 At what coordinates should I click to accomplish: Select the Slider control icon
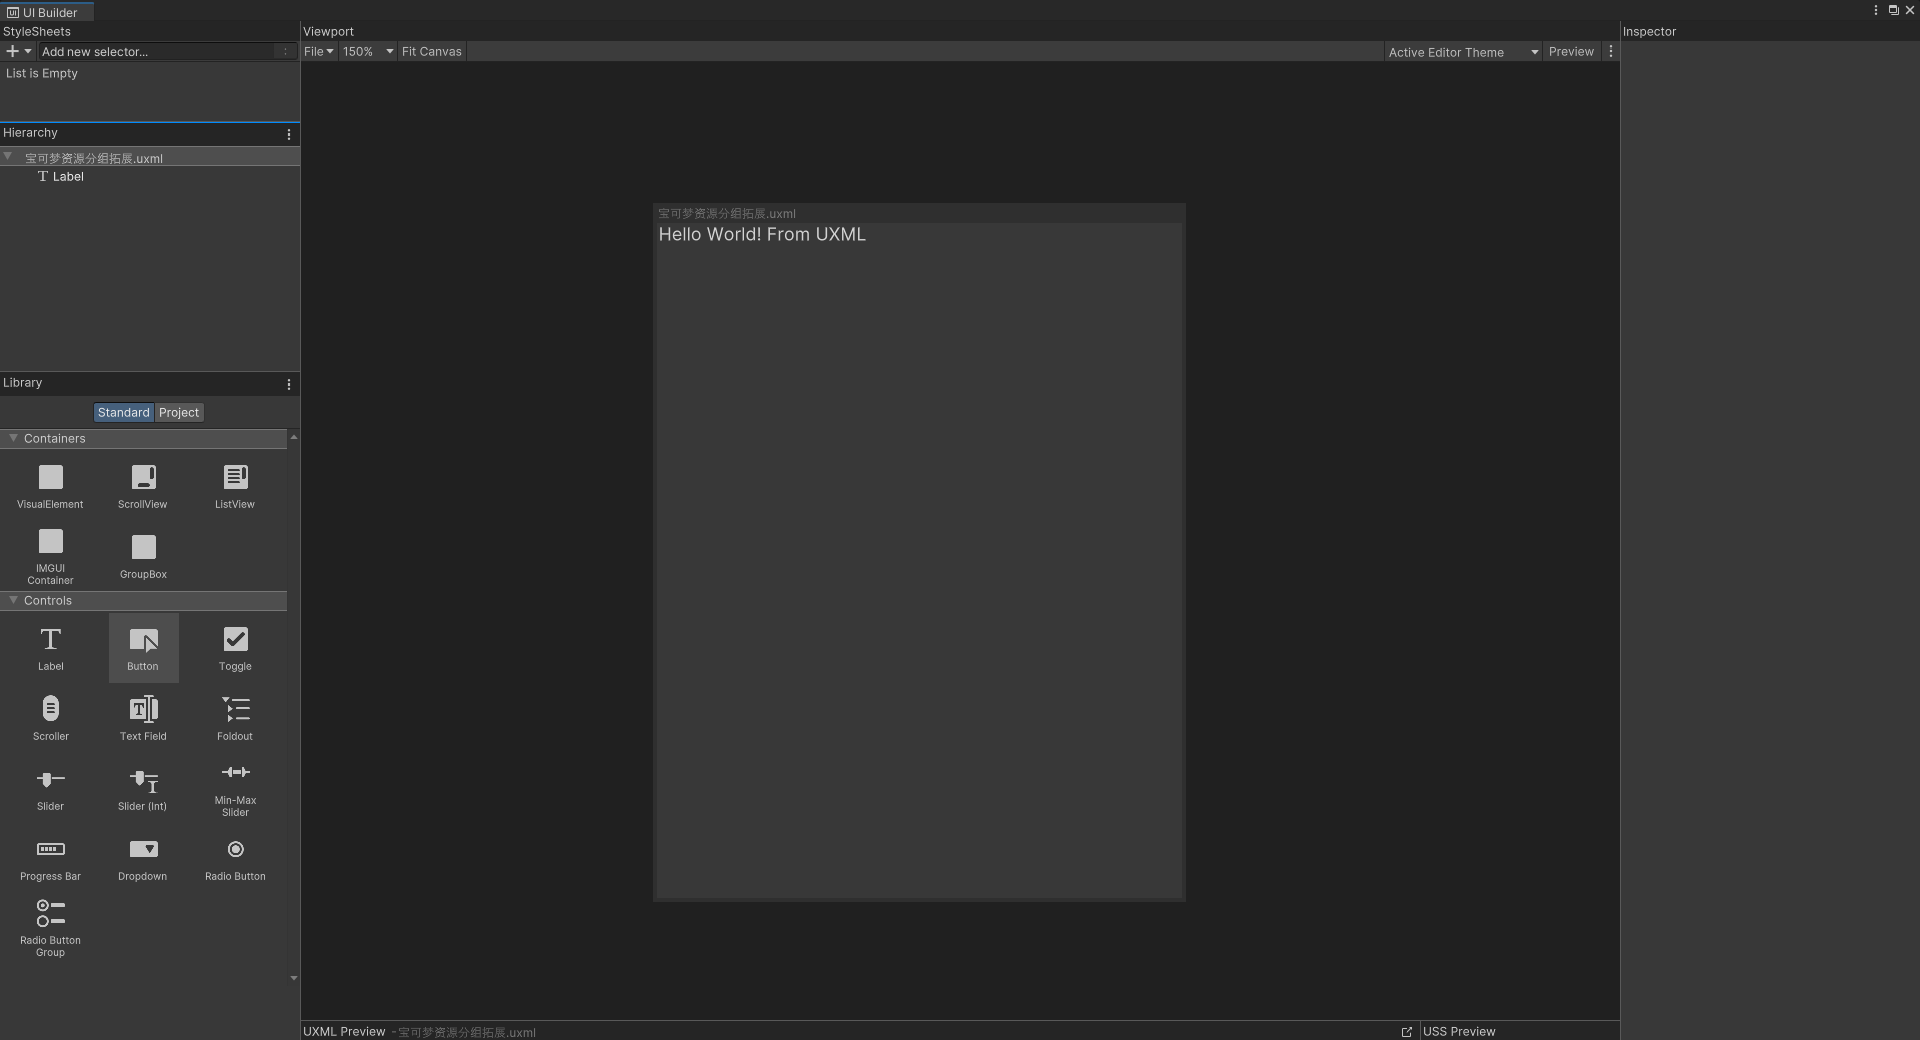point(50,780)
